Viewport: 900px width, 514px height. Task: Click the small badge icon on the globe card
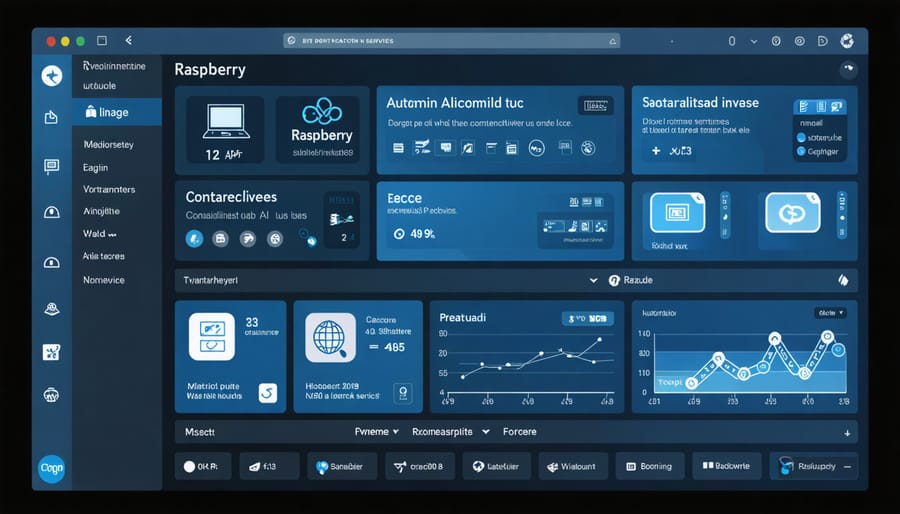(x=403, y=393)
